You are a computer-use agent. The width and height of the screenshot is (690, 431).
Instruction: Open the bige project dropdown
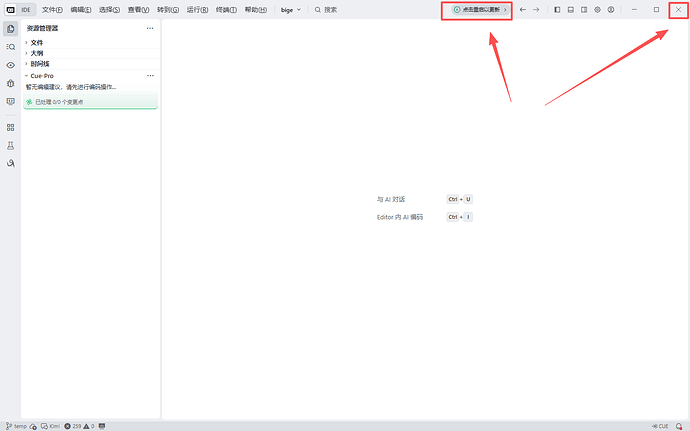click(291, 10)
